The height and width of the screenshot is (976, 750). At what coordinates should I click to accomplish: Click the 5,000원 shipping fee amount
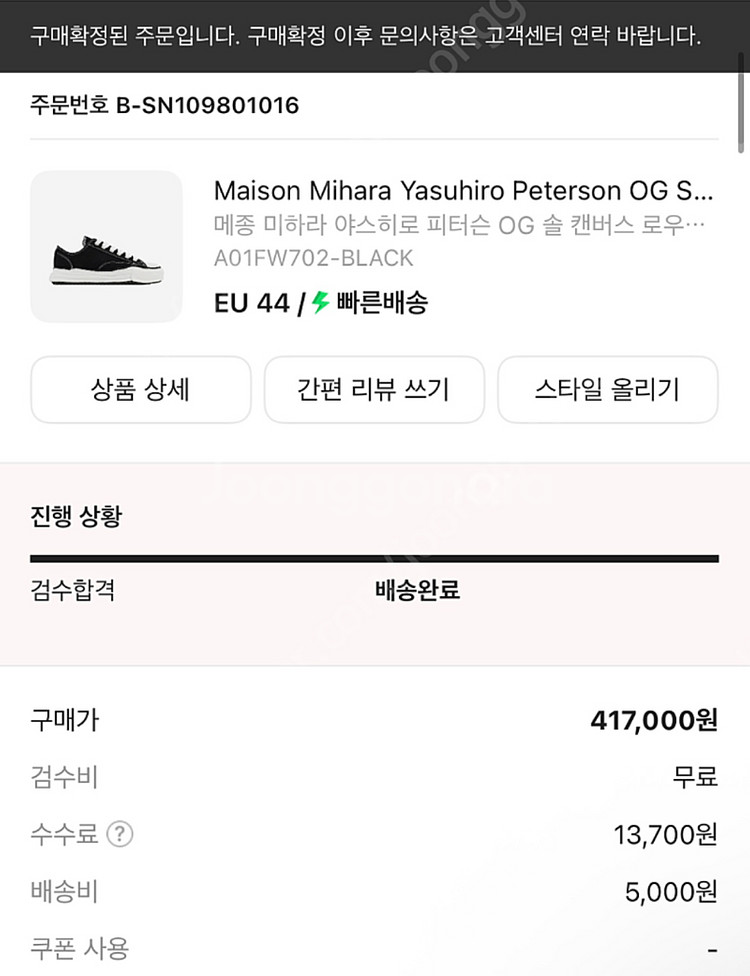(671, 892)
